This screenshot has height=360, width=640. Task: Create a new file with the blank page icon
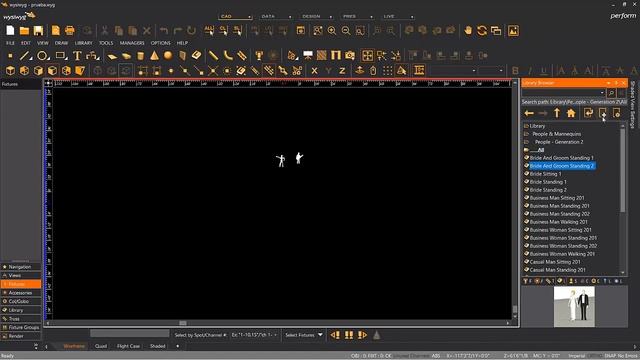[10, 31]
